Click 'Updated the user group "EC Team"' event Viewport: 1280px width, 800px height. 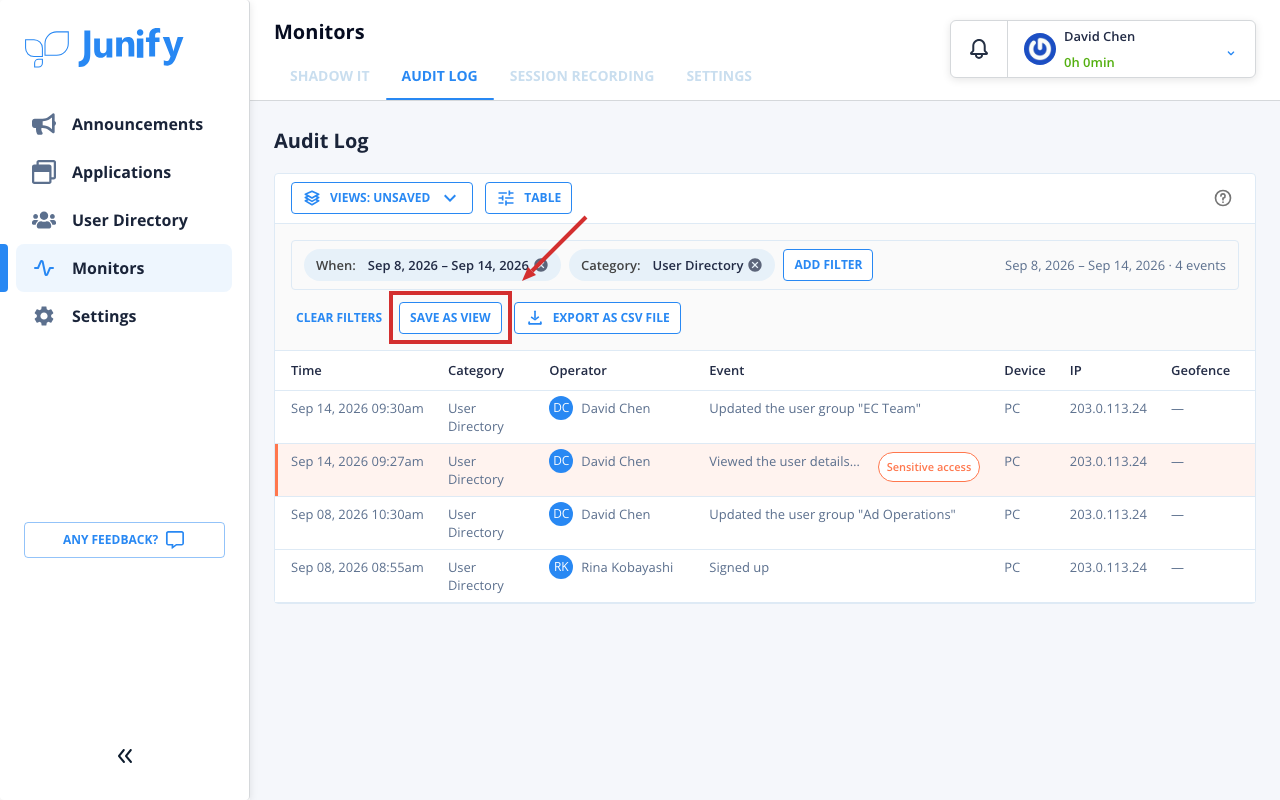click(815, 408)
